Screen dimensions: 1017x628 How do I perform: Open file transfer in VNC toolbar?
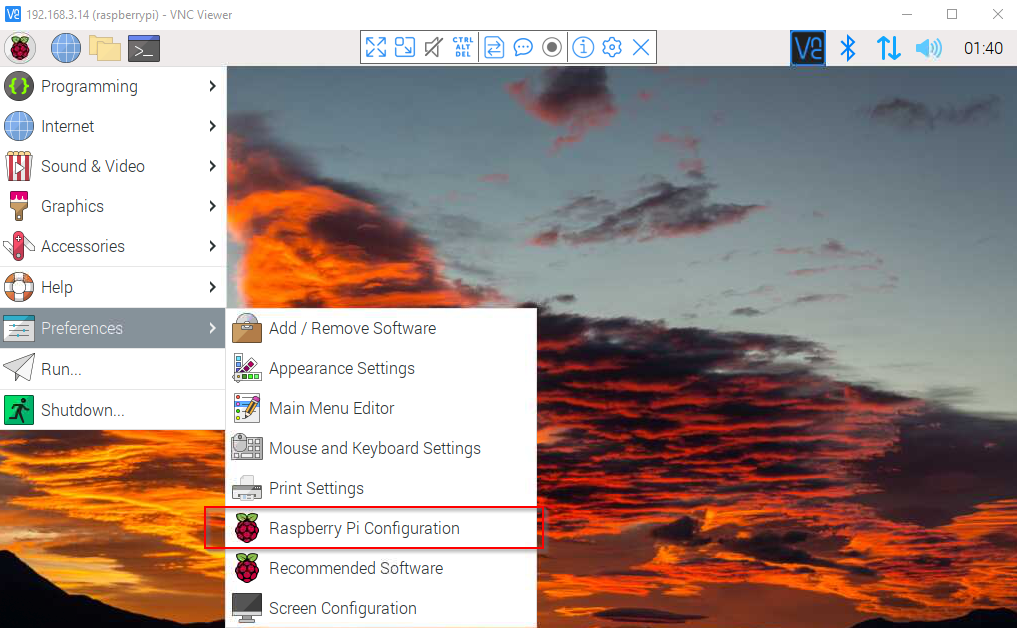click(x=494, y=47)
